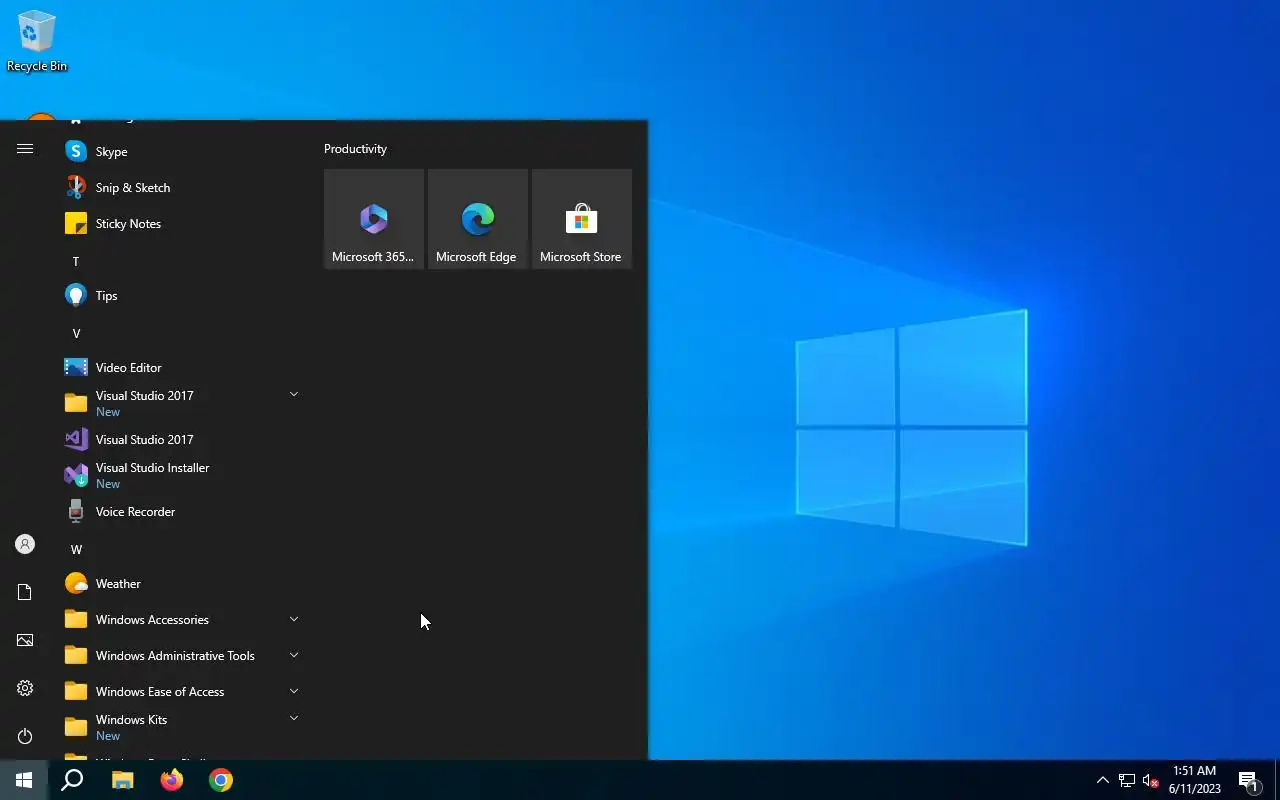Open the clock and date flyout
Image resolution: width=1280 pixels, height=800 pixels.
1194,780
